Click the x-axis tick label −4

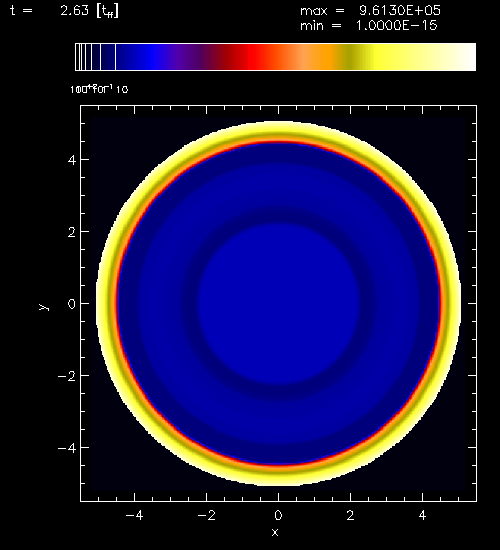pyautogui.click(x=134, y=515)
